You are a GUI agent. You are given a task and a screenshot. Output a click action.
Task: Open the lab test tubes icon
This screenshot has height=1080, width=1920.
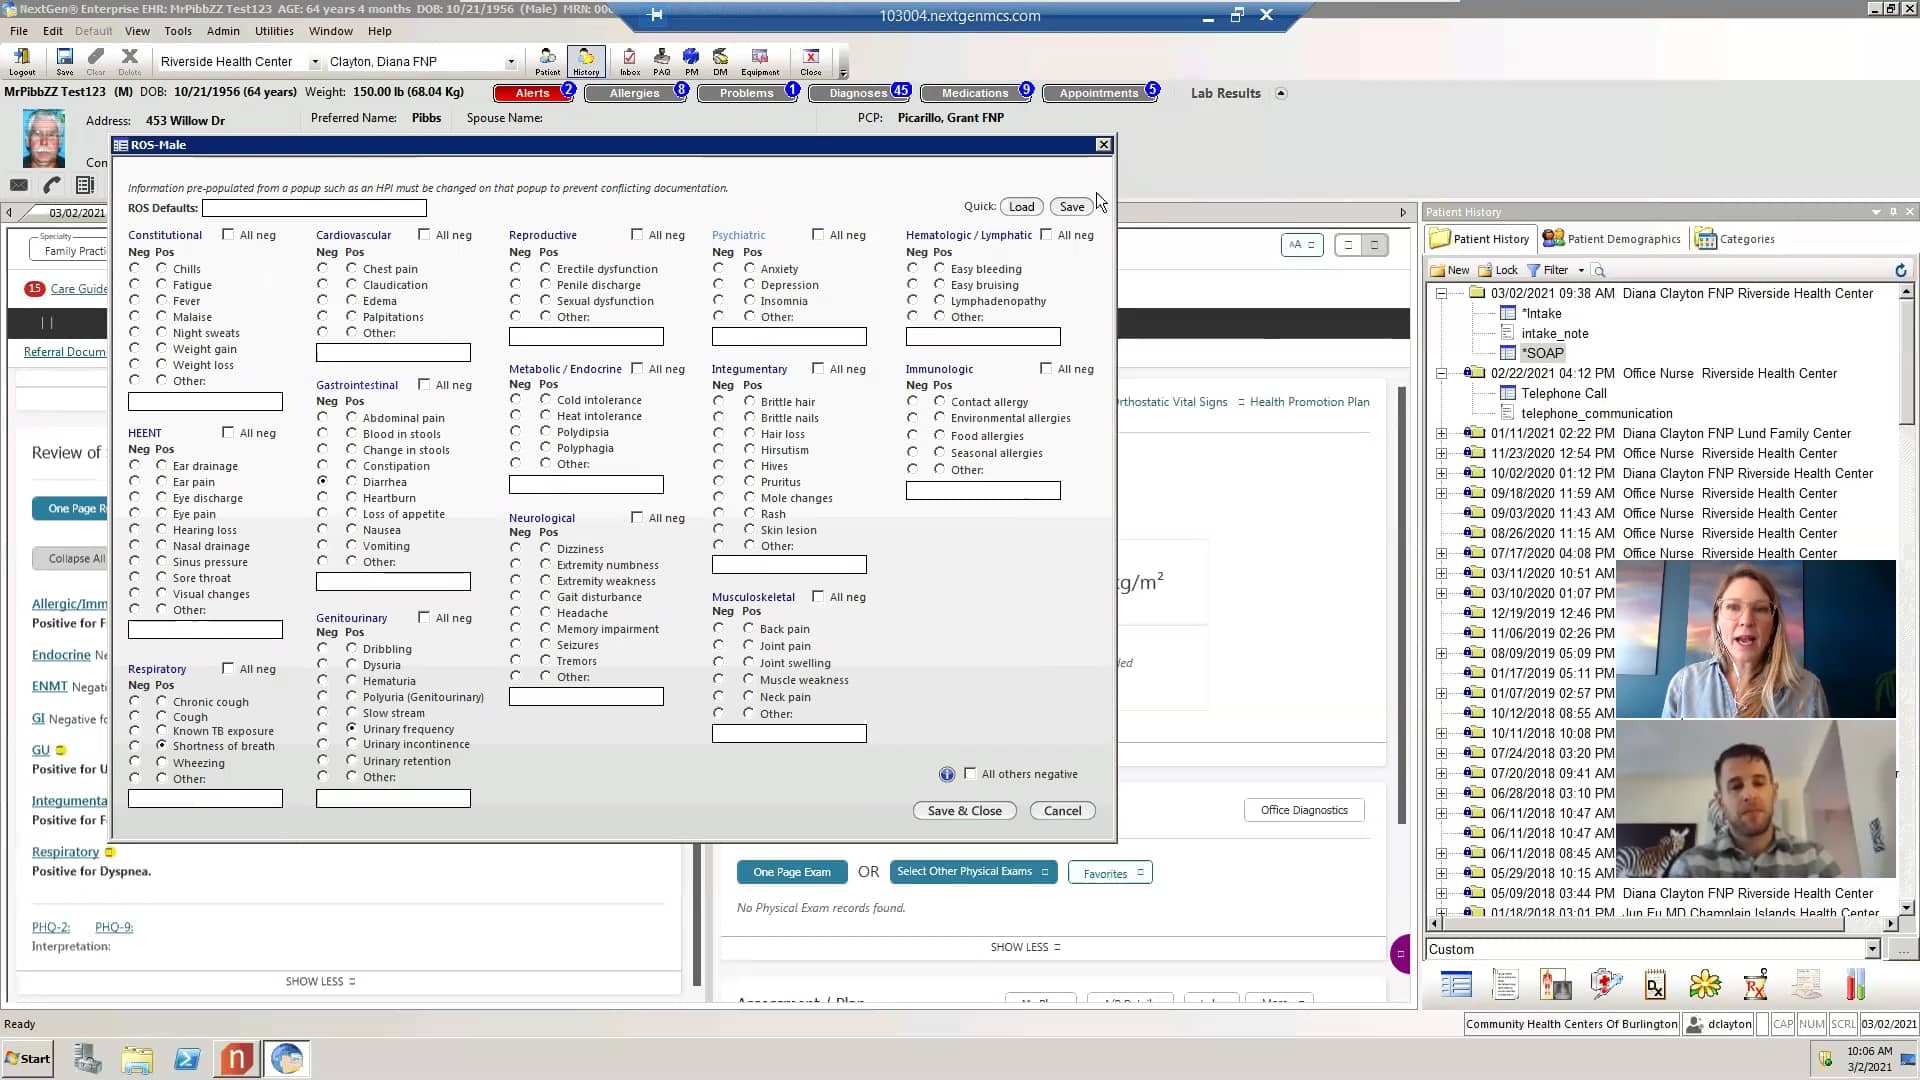[x=1856, y=984]
